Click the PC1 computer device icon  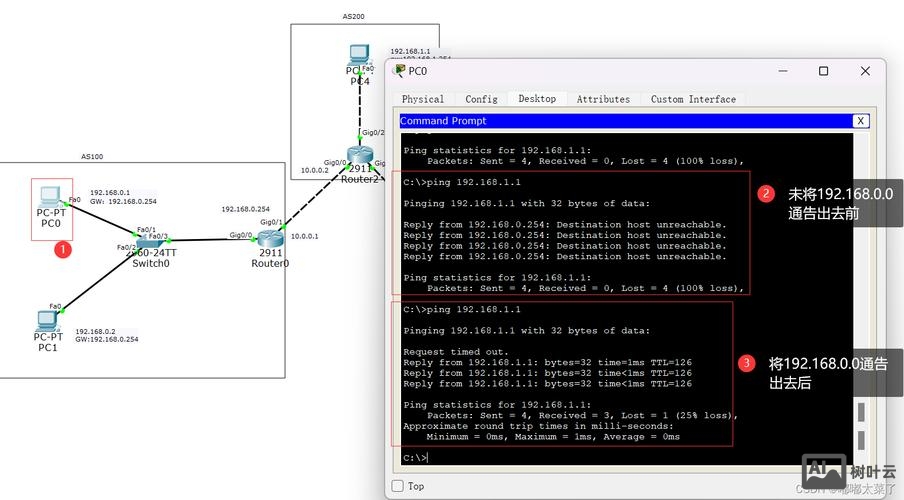tap(46, 320)
